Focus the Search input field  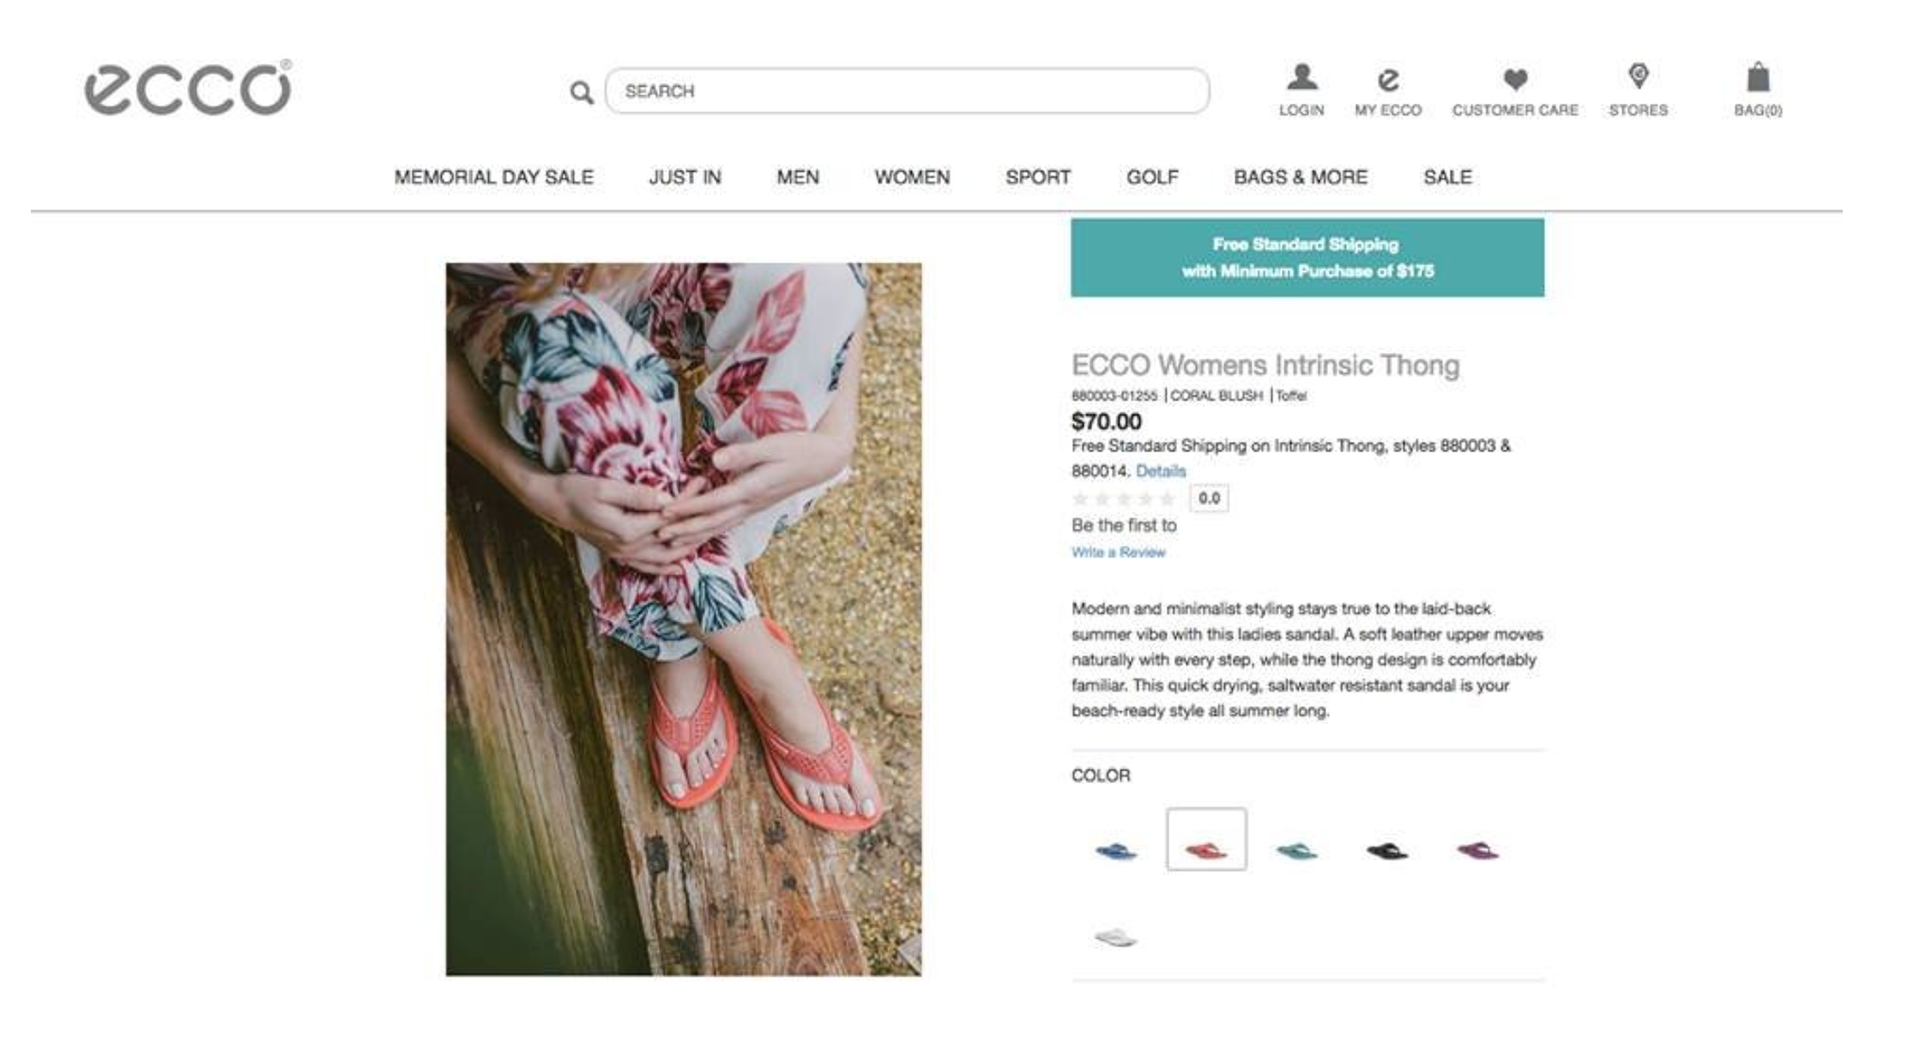point(906,91)
